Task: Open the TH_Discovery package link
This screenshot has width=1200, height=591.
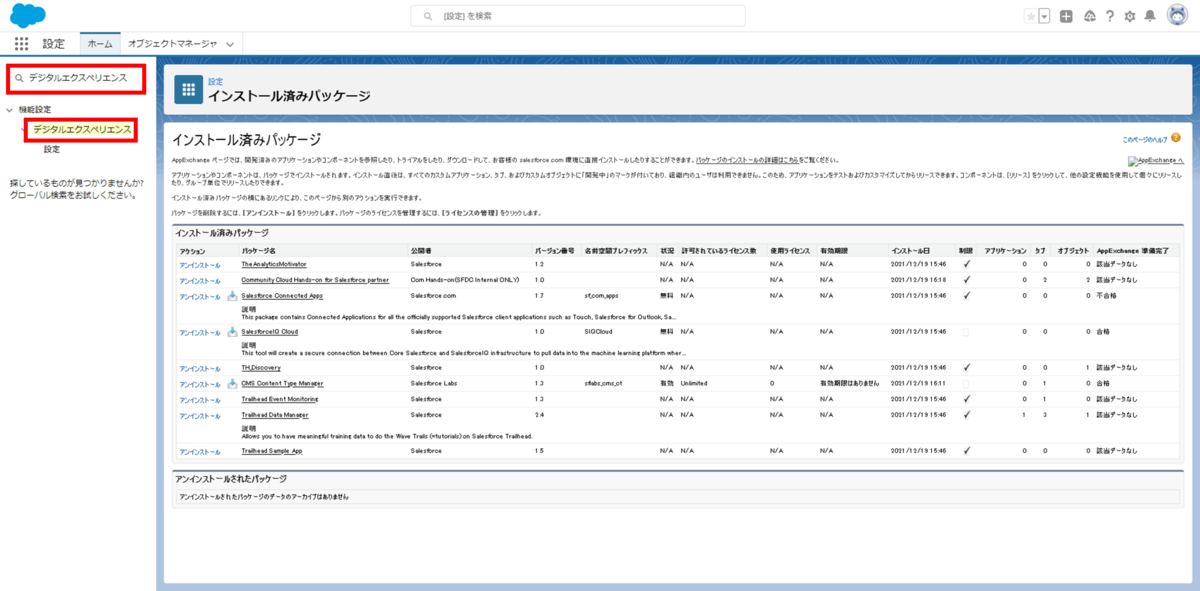Action: [261, 368]
